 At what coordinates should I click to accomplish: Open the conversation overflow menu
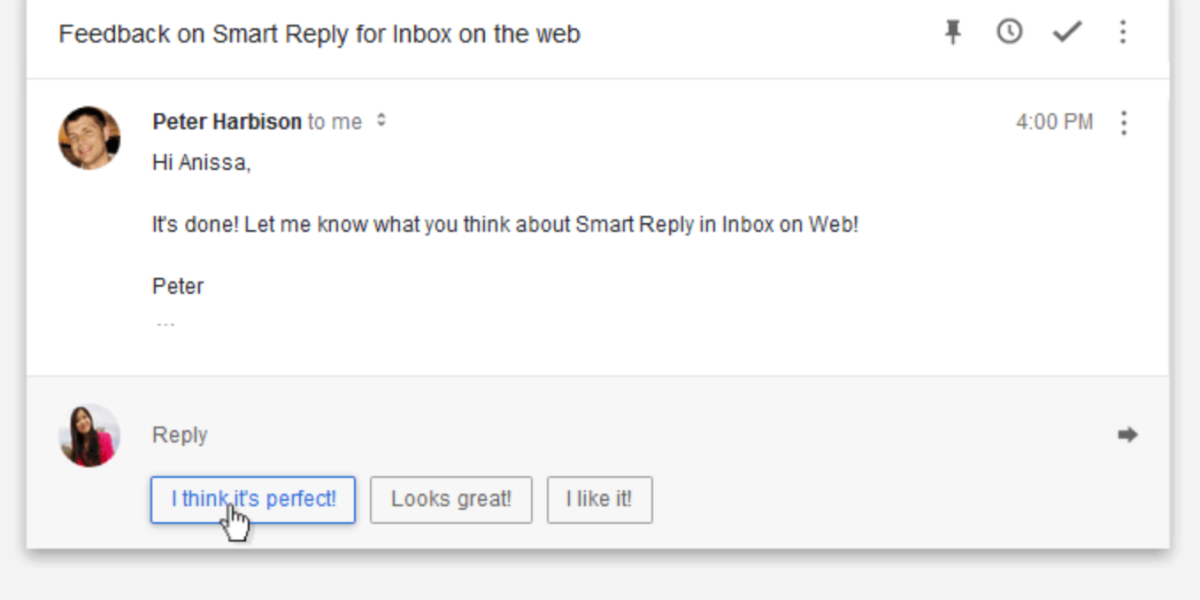coord(1123,31)
